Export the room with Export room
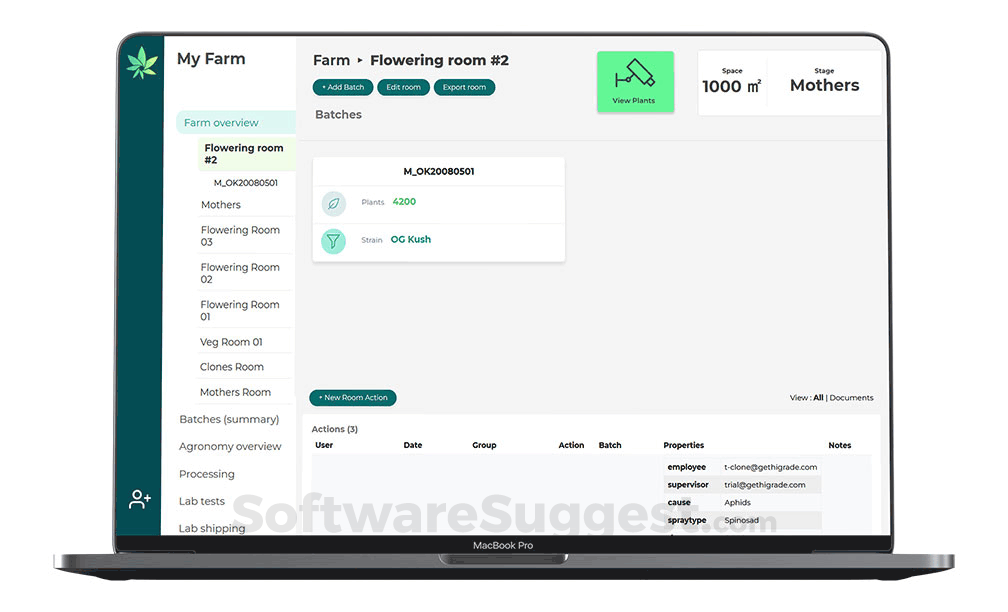The width and height of the screenshot is (1008, 612). (464, 87)
